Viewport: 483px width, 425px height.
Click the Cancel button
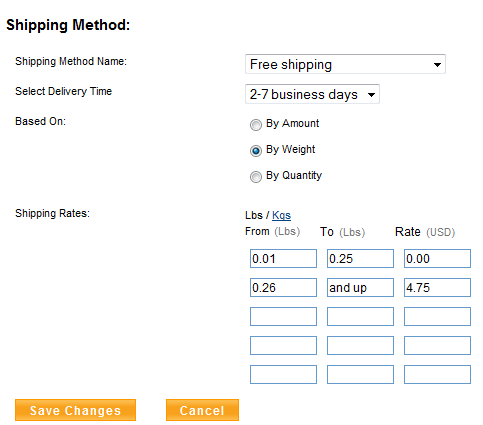[202, 410]
